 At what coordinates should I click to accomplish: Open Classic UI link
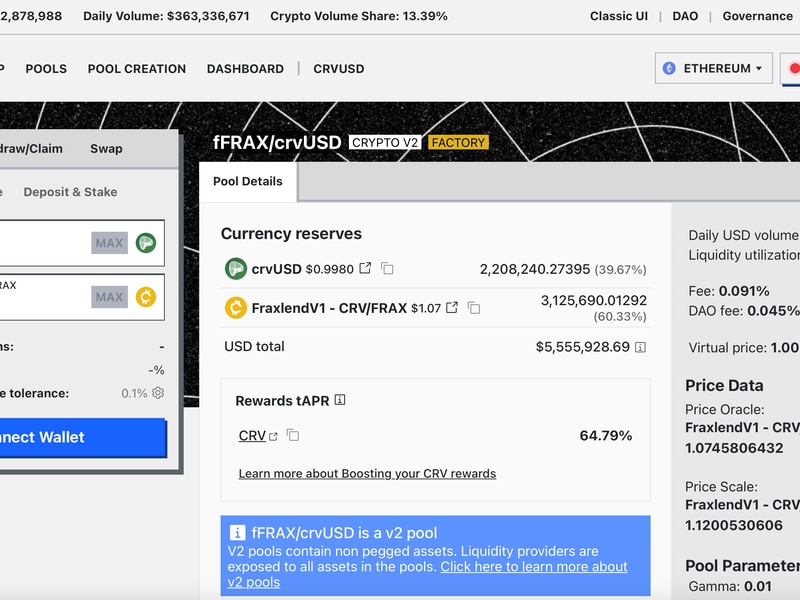coord(619,16)
